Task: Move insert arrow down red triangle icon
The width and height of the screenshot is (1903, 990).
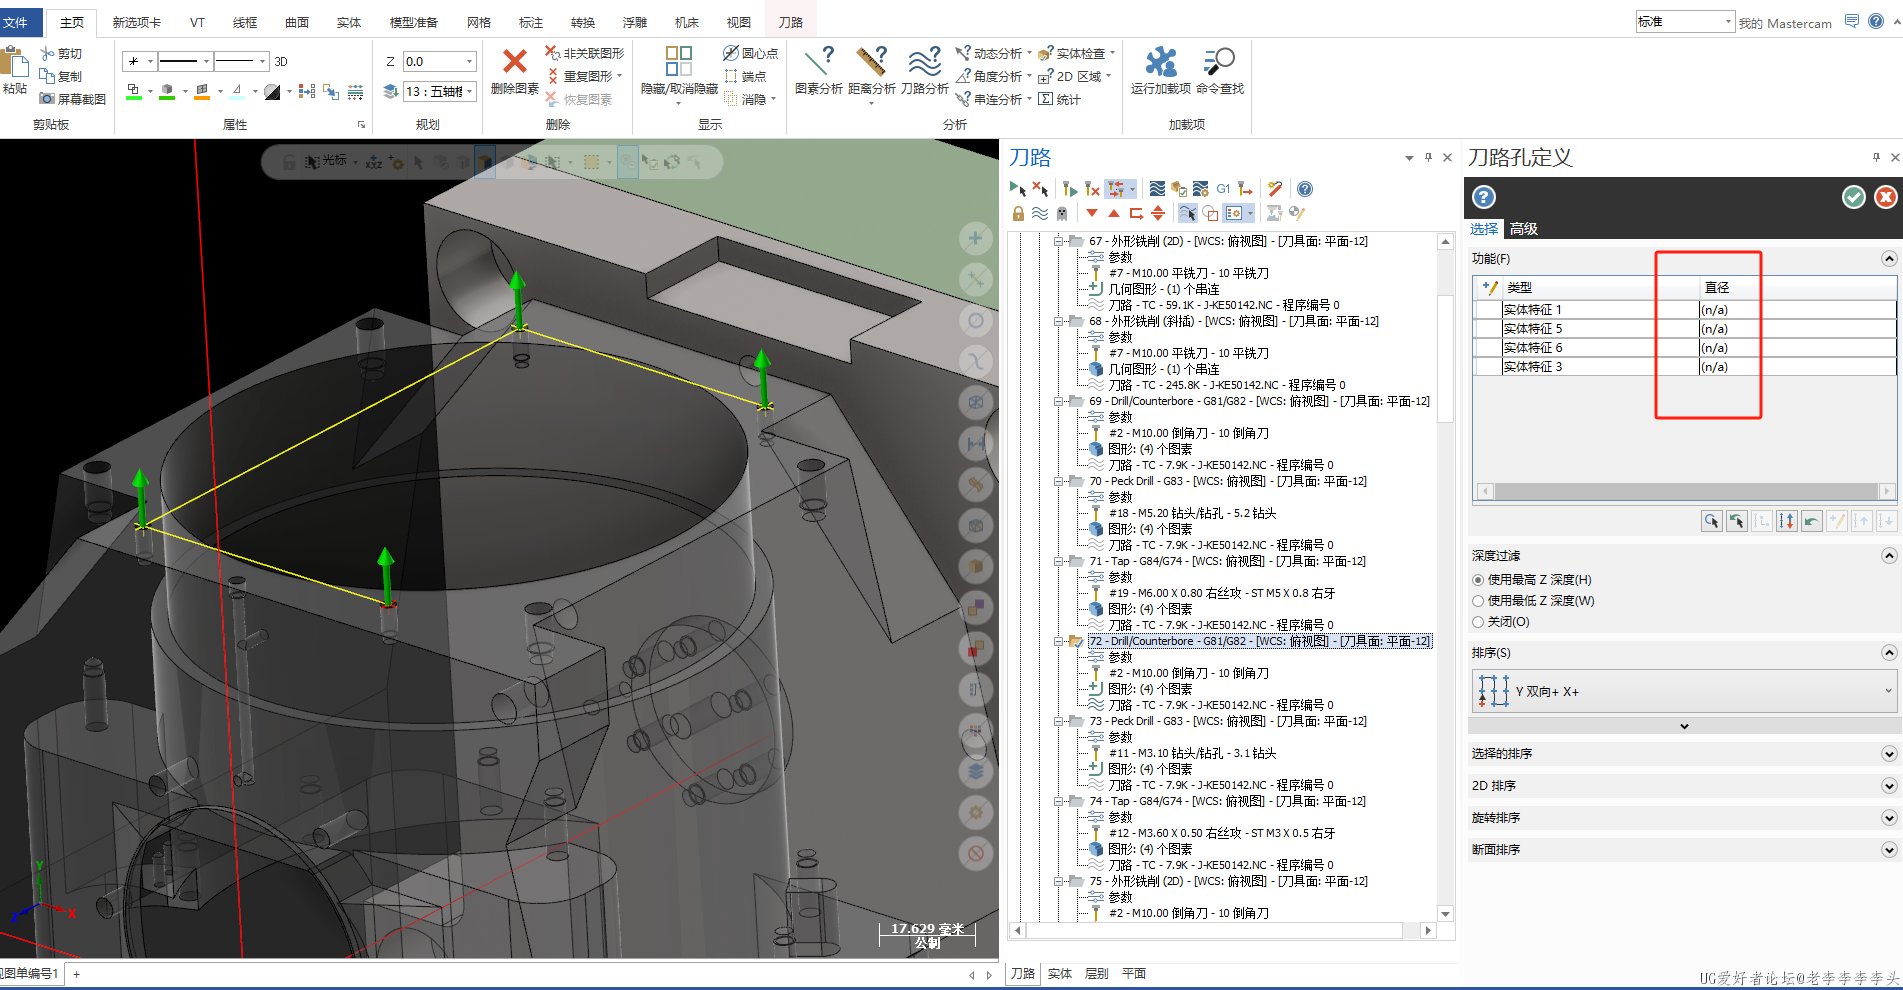Action: click(x=1092, y=213)
